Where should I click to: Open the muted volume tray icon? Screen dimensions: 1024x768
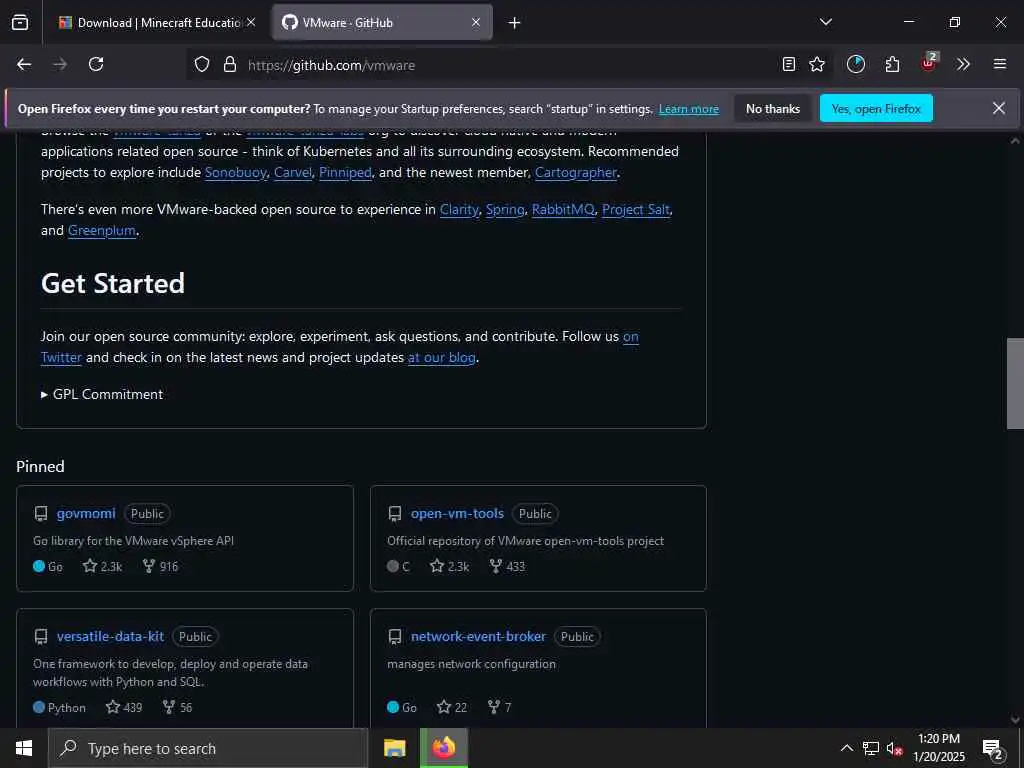(x=895, y=748)
